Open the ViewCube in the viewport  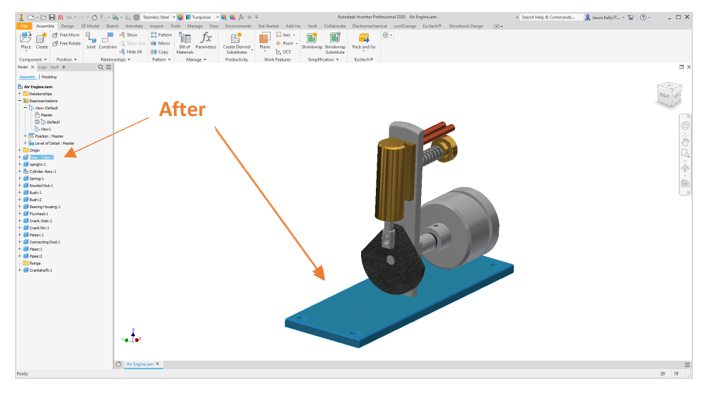pos(669,94)
